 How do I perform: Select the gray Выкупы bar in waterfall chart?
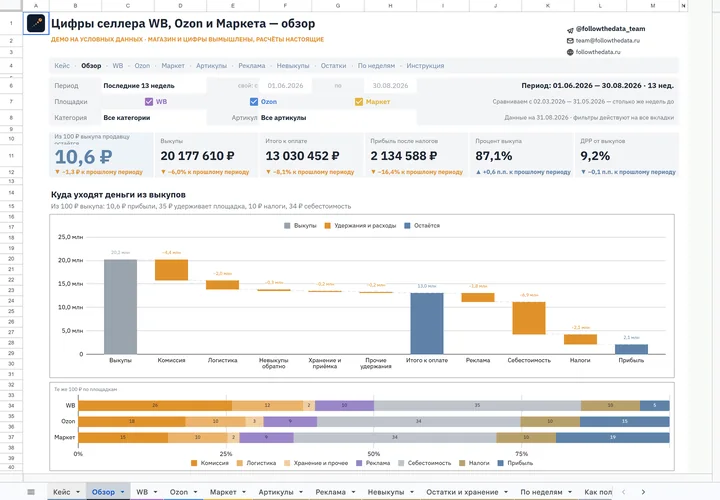coord(120,307)
